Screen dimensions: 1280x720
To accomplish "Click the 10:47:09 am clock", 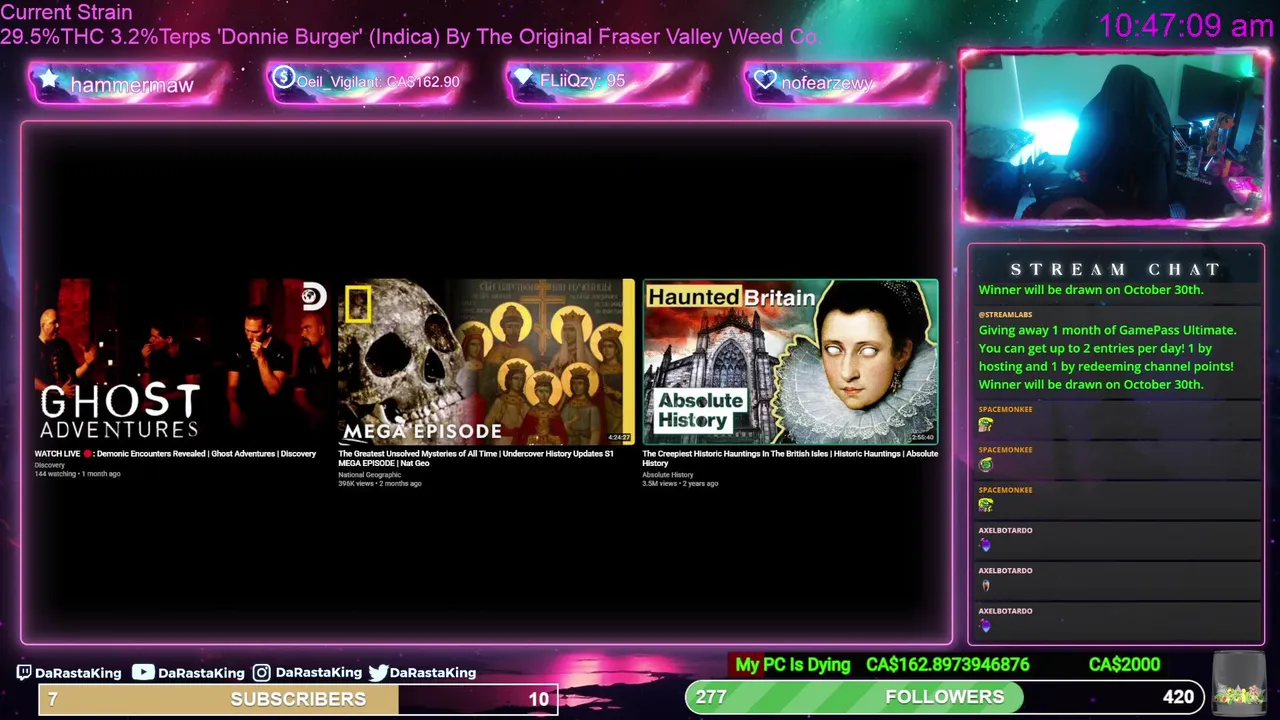I will pos(1186,26).
